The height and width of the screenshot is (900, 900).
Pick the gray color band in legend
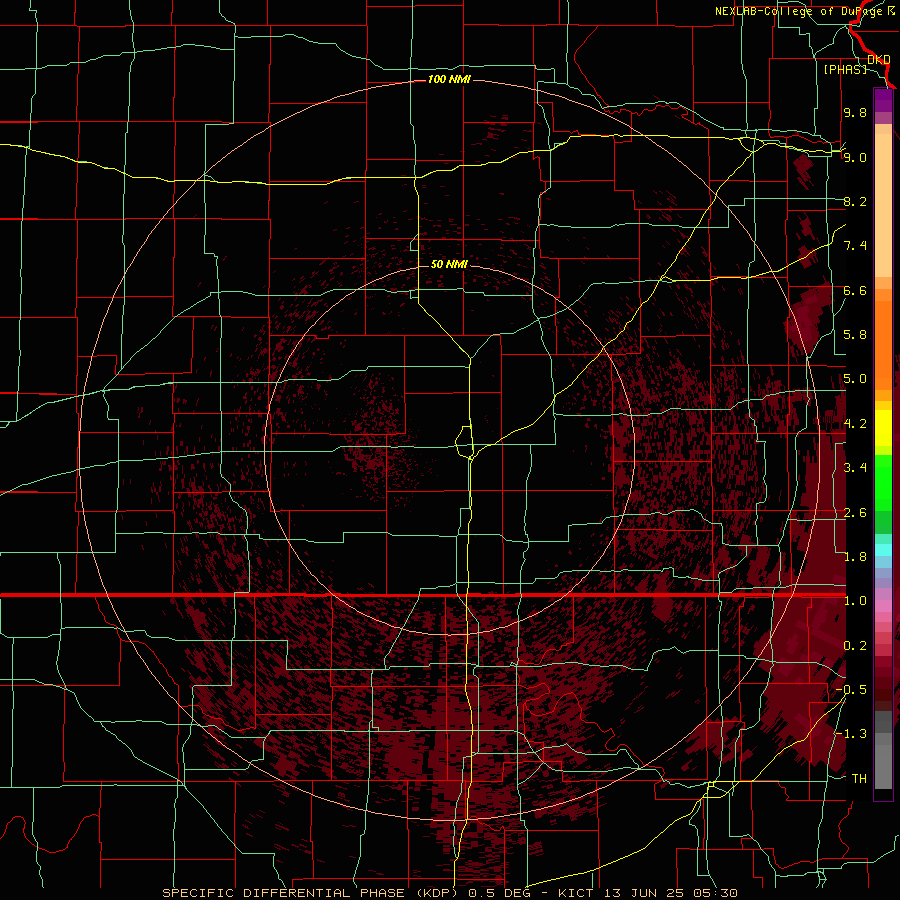click(883, 752)
